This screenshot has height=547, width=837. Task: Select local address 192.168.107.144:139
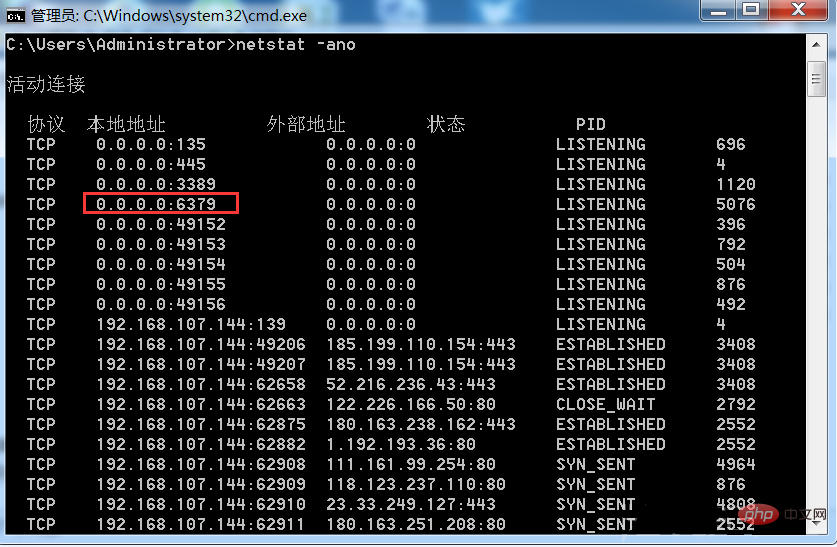pos(191,324)
